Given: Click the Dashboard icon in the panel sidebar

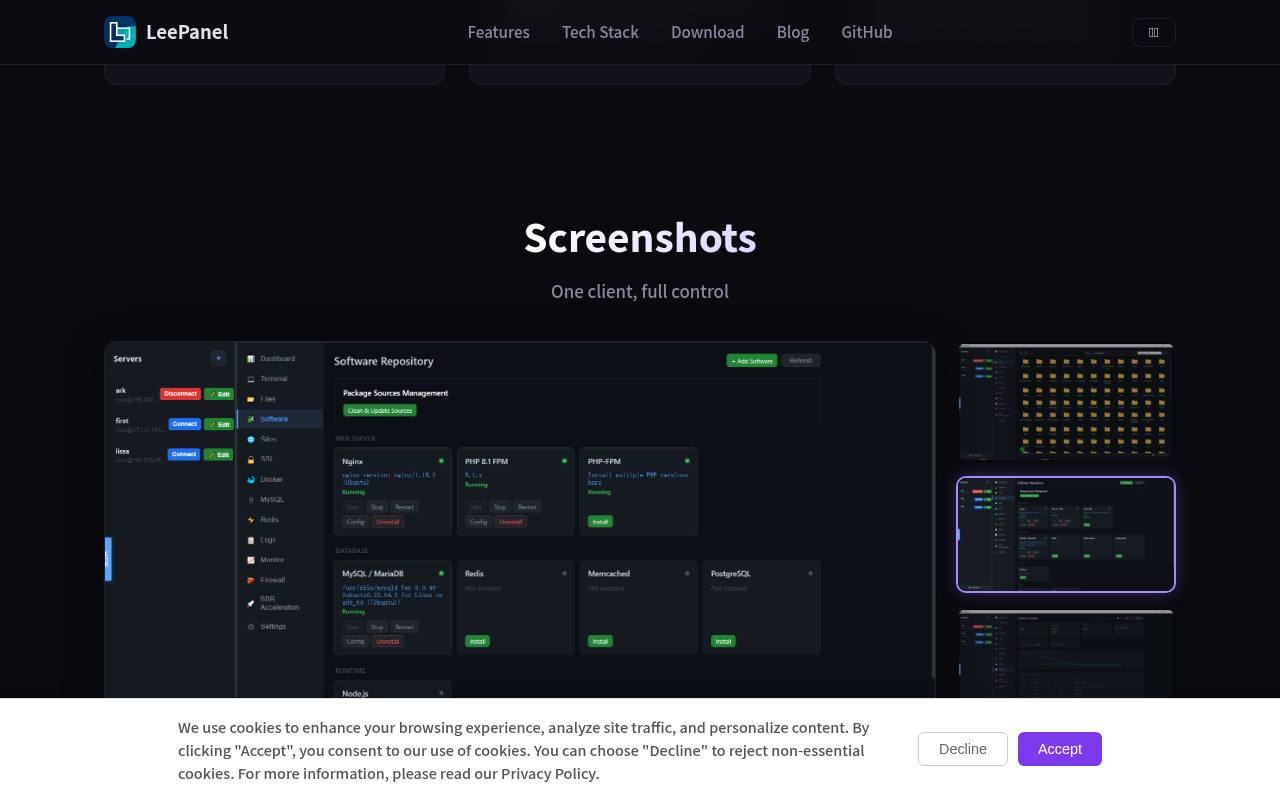Looking at the screenshot, I should tap(251, 359).
